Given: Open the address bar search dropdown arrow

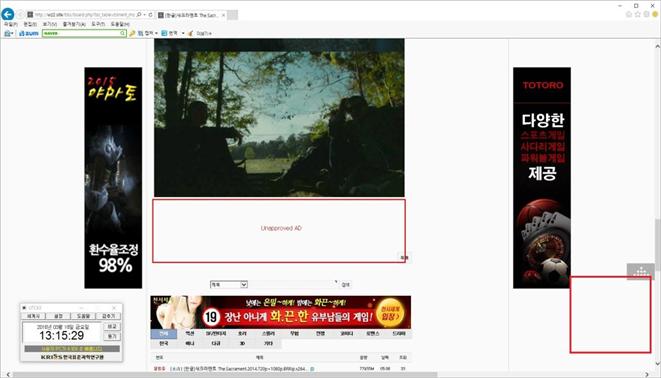Looking at the screenshot, I should tap(145, 15).
